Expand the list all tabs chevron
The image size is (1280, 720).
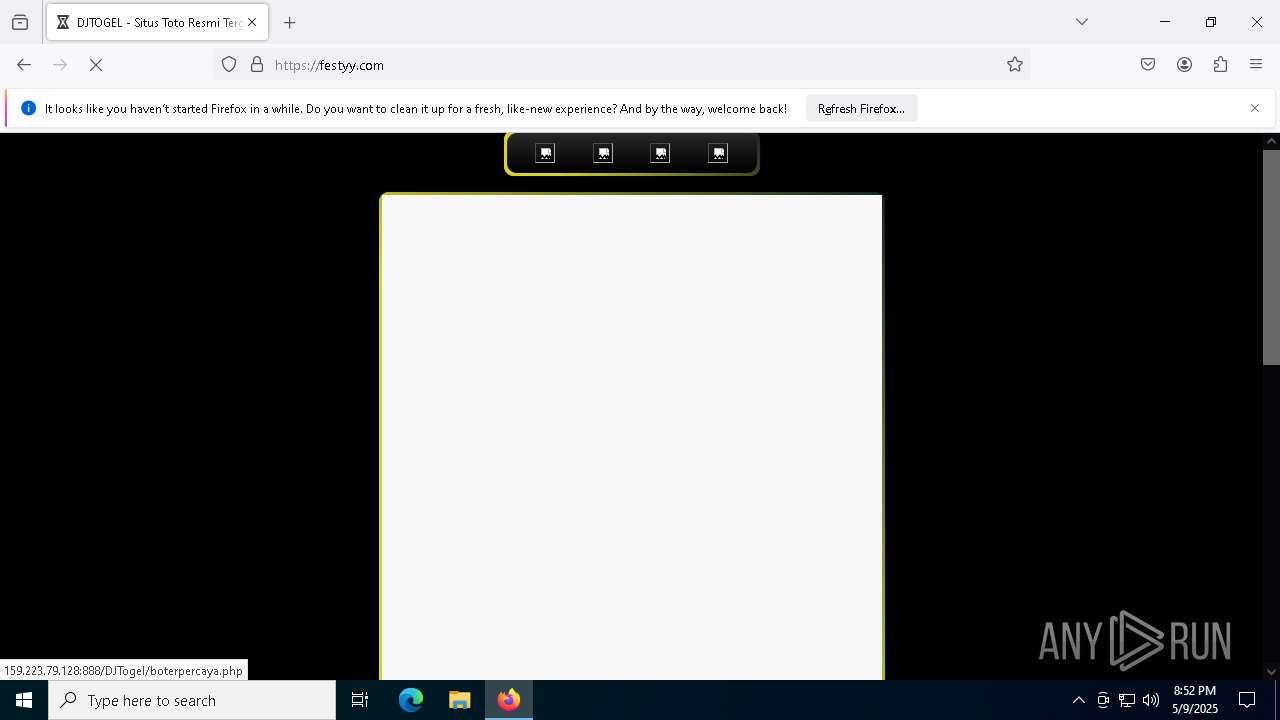pyautogui.click(x=1081, y=22)
